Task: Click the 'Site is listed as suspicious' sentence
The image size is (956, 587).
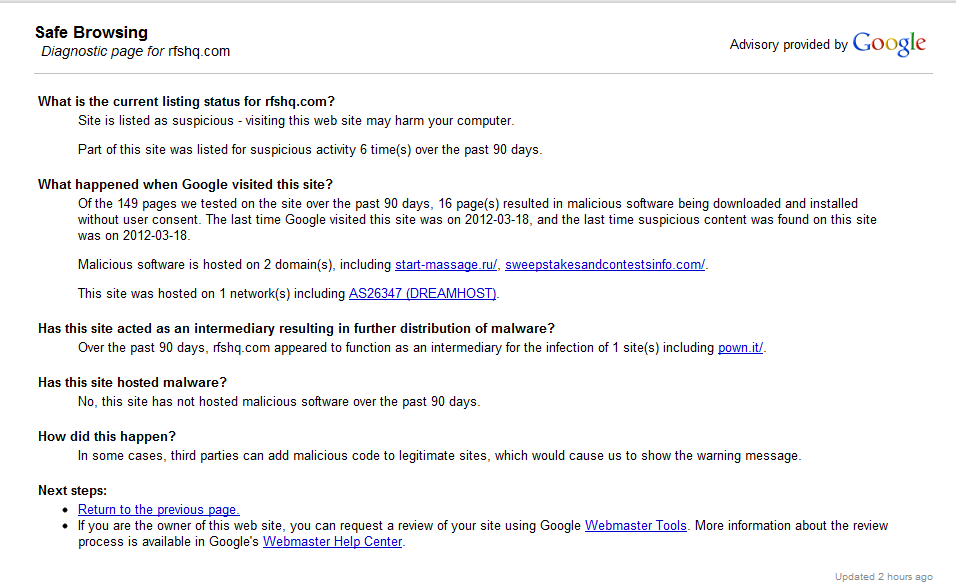Action: [x=296, y=121]
